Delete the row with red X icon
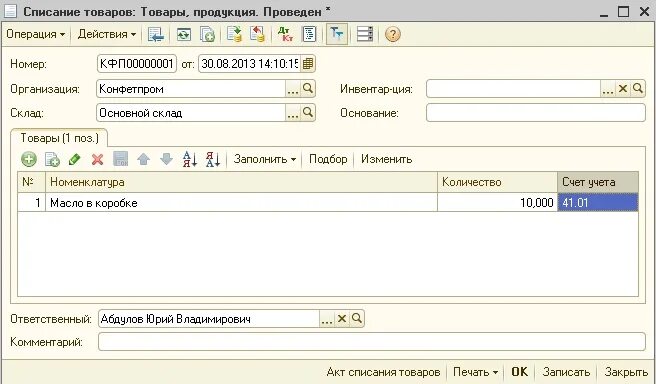The width and height of the screenshot is (656, 384). click(x=97, y=159)
